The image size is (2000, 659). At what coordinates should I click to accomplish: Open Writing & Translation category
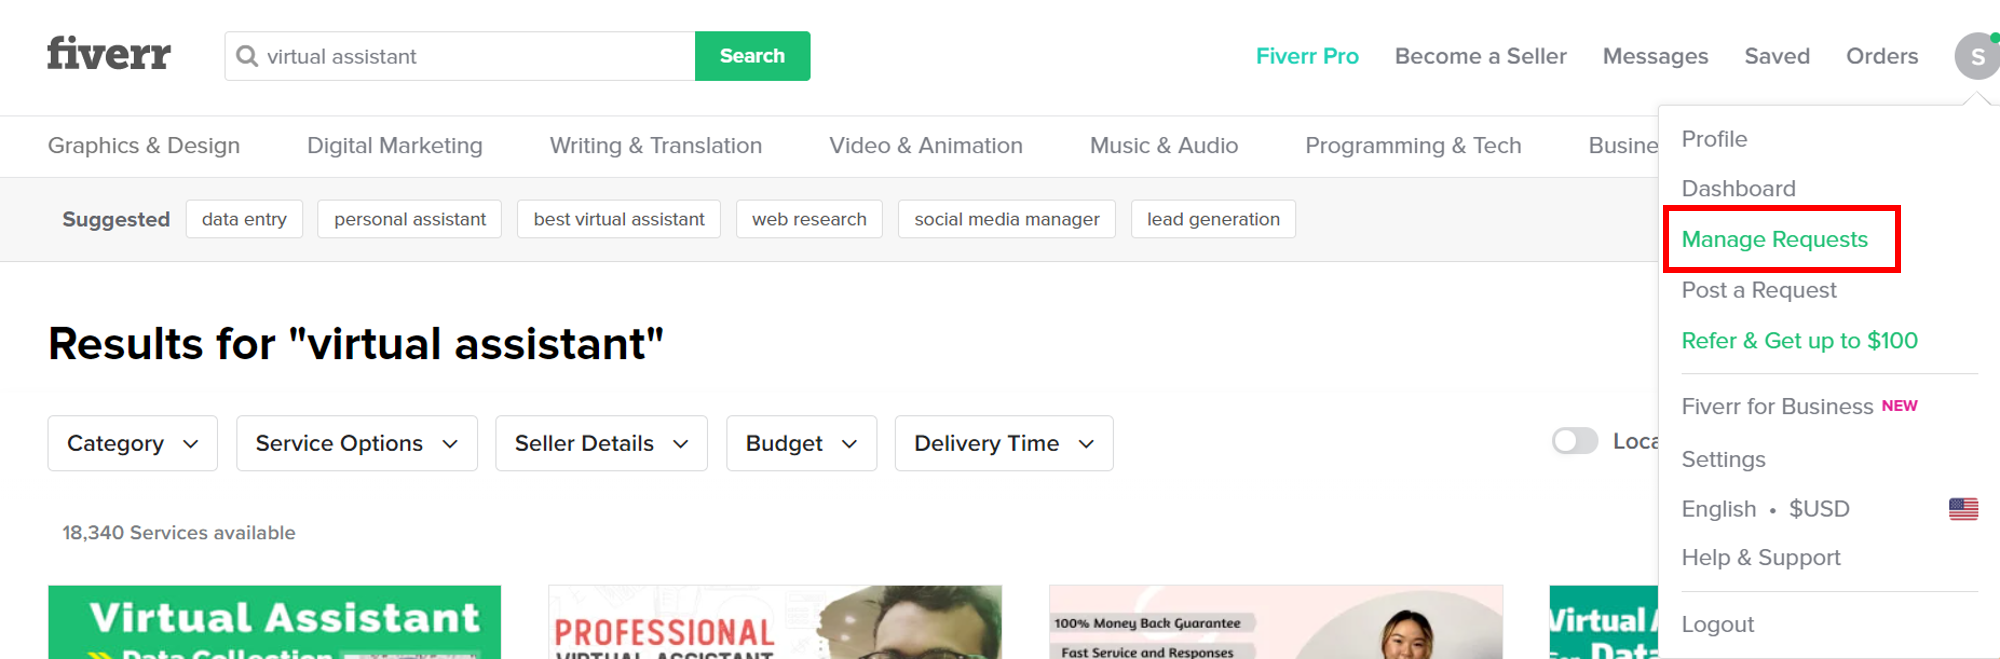coord(656,146)
